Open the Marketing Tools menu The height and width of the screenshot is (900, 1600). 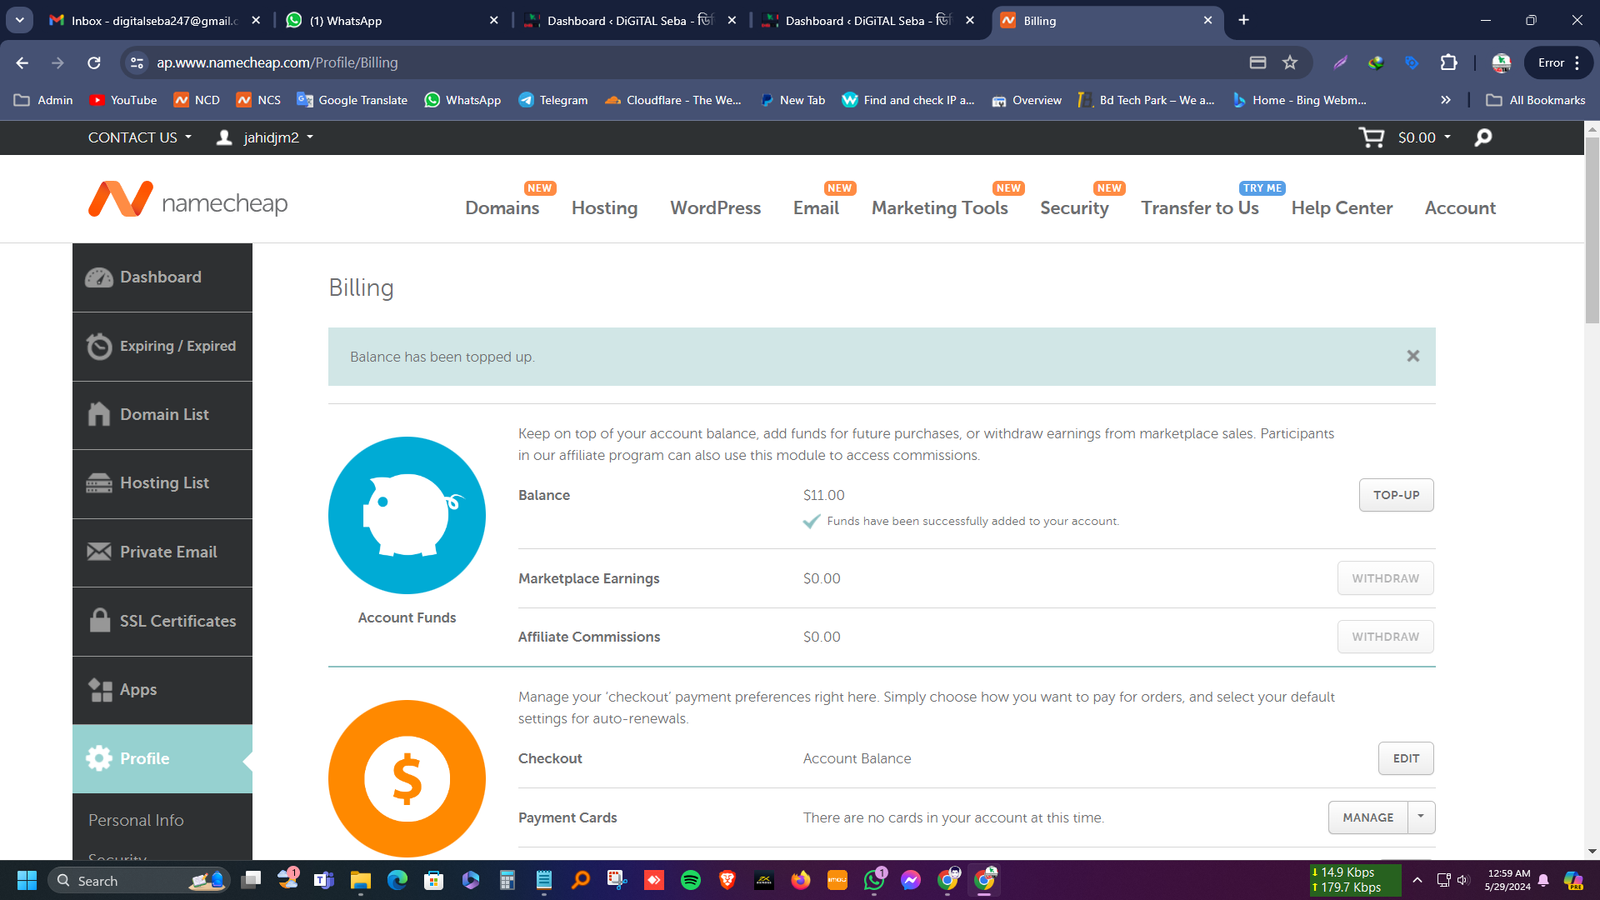coord(940,208)
